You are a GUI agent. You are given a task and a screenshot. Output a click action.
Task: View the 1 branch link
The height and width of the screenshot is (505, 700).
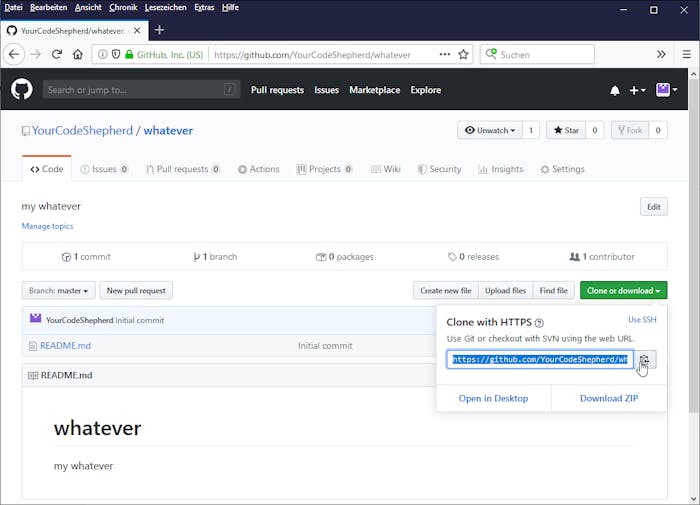tap(215, 257)
